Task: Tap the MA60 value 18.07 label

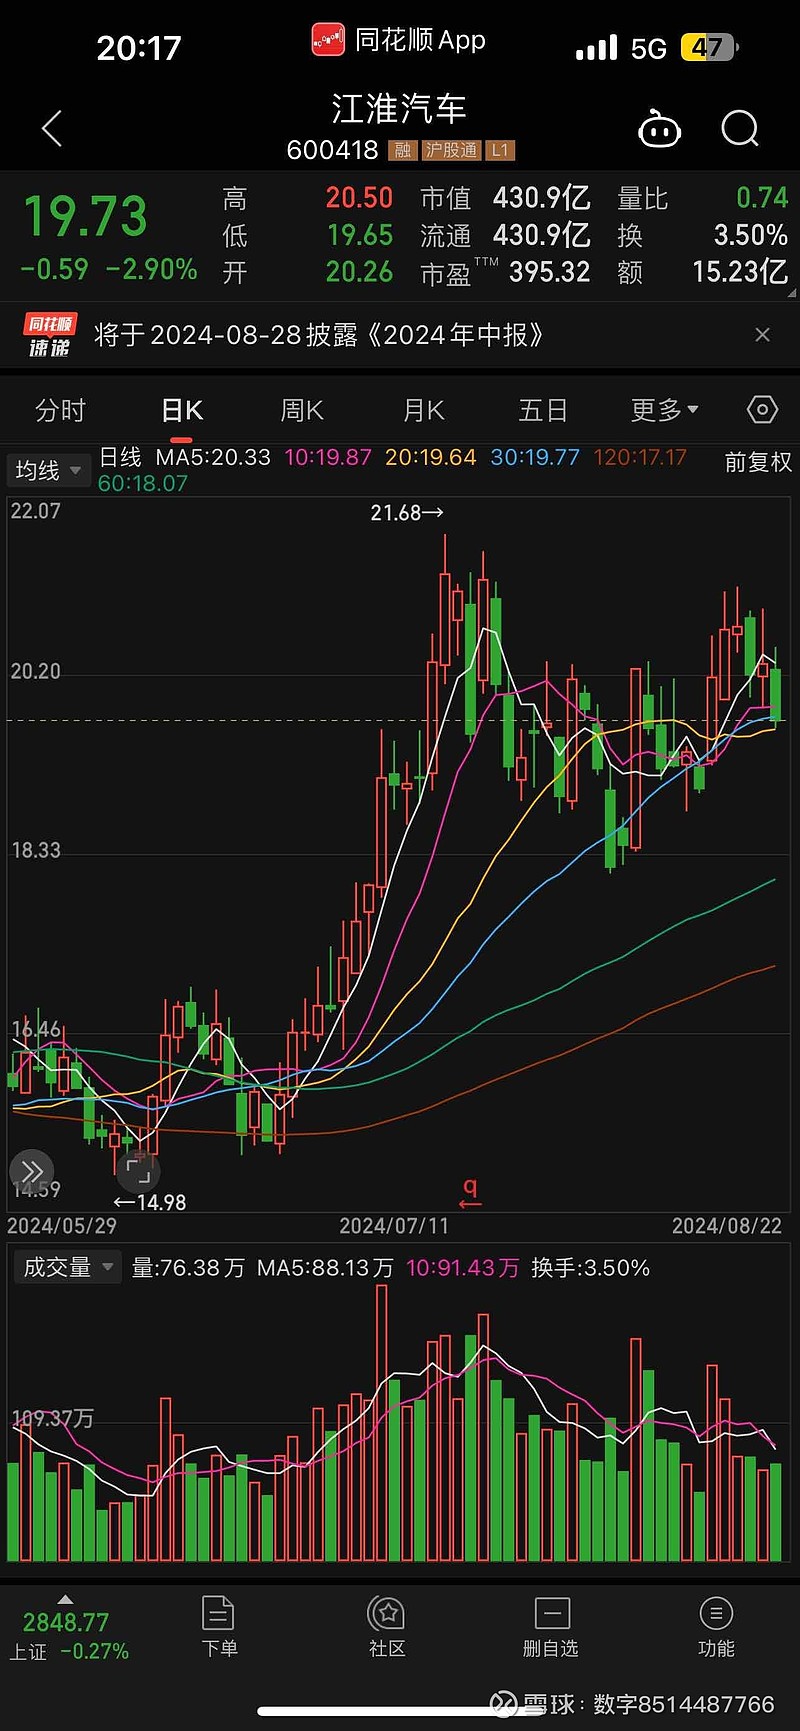Action: click(x=143, y=483)
